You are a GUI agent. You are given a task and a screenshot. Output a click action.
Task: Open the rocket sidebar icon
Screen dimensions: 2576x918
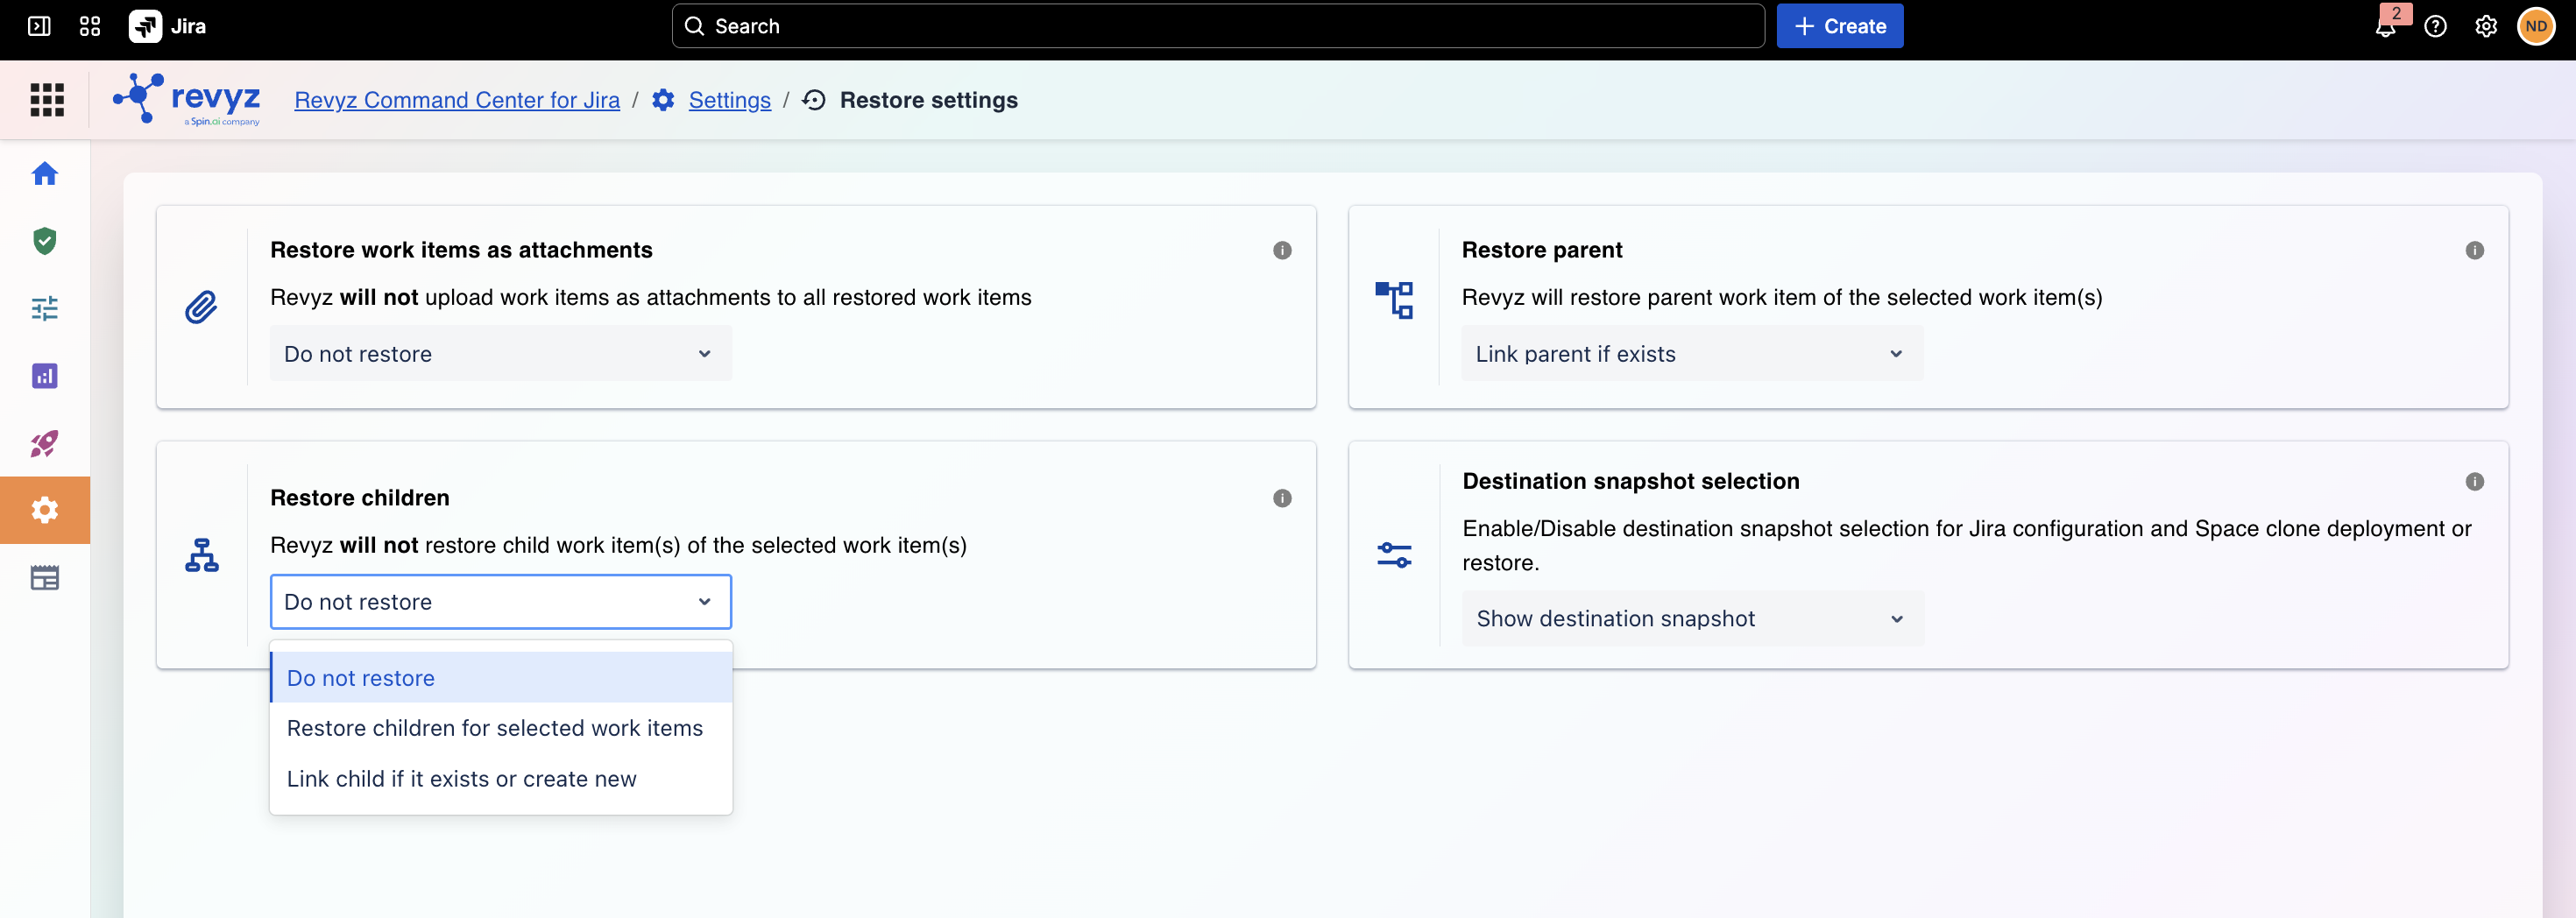(45, 443)
